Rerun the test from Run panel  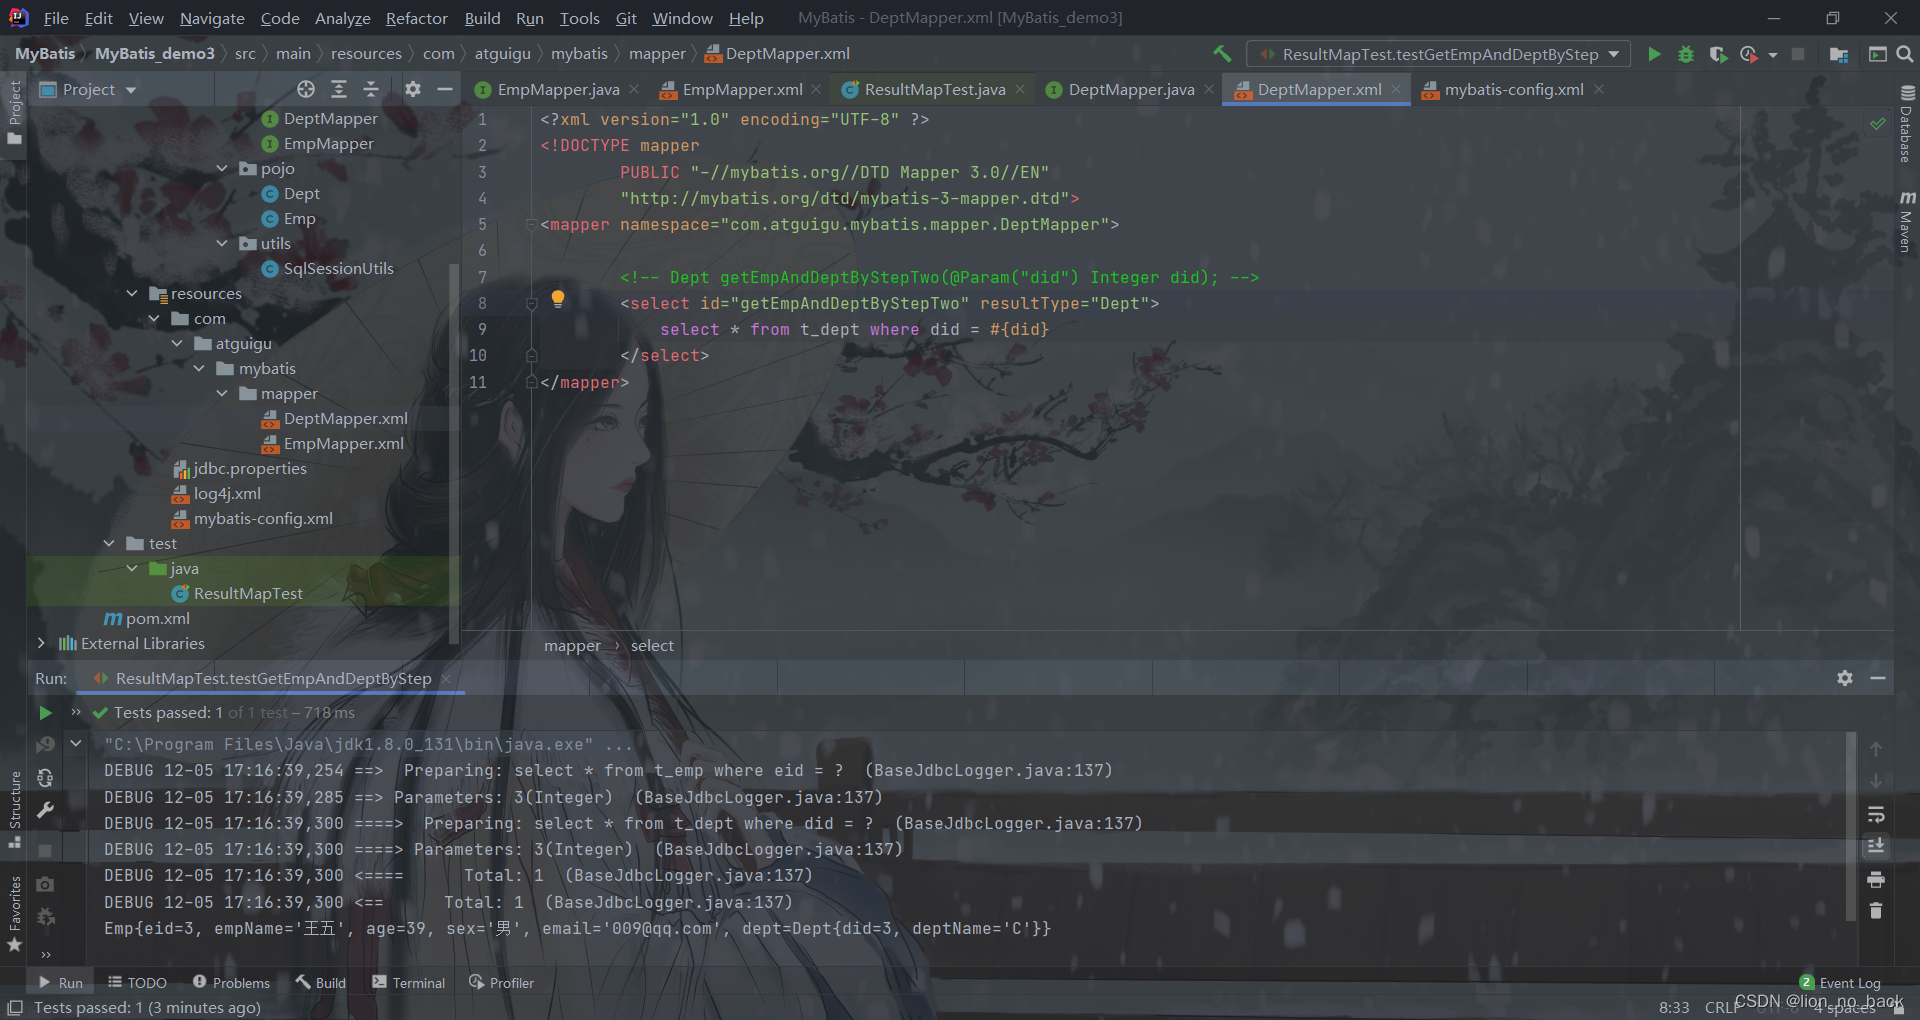point(45,713)
